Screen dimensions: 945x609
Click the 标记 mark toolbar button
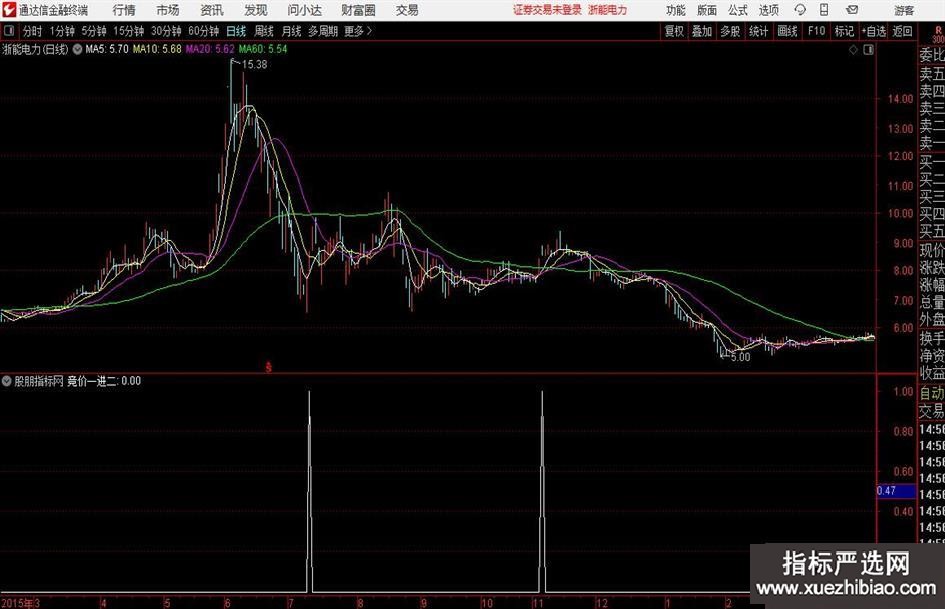(844, 31)
